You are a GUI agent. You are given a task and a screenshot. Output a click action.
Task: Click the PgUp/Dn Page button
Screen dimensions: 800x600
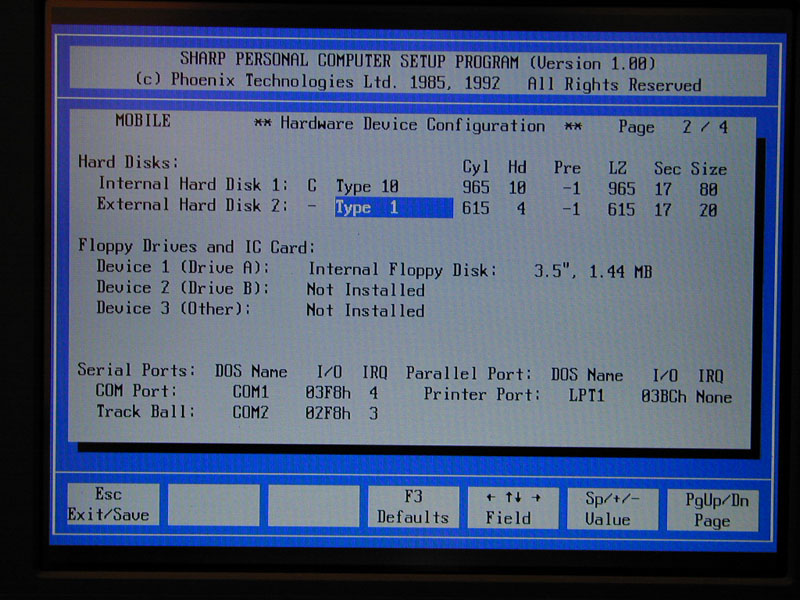711,510
